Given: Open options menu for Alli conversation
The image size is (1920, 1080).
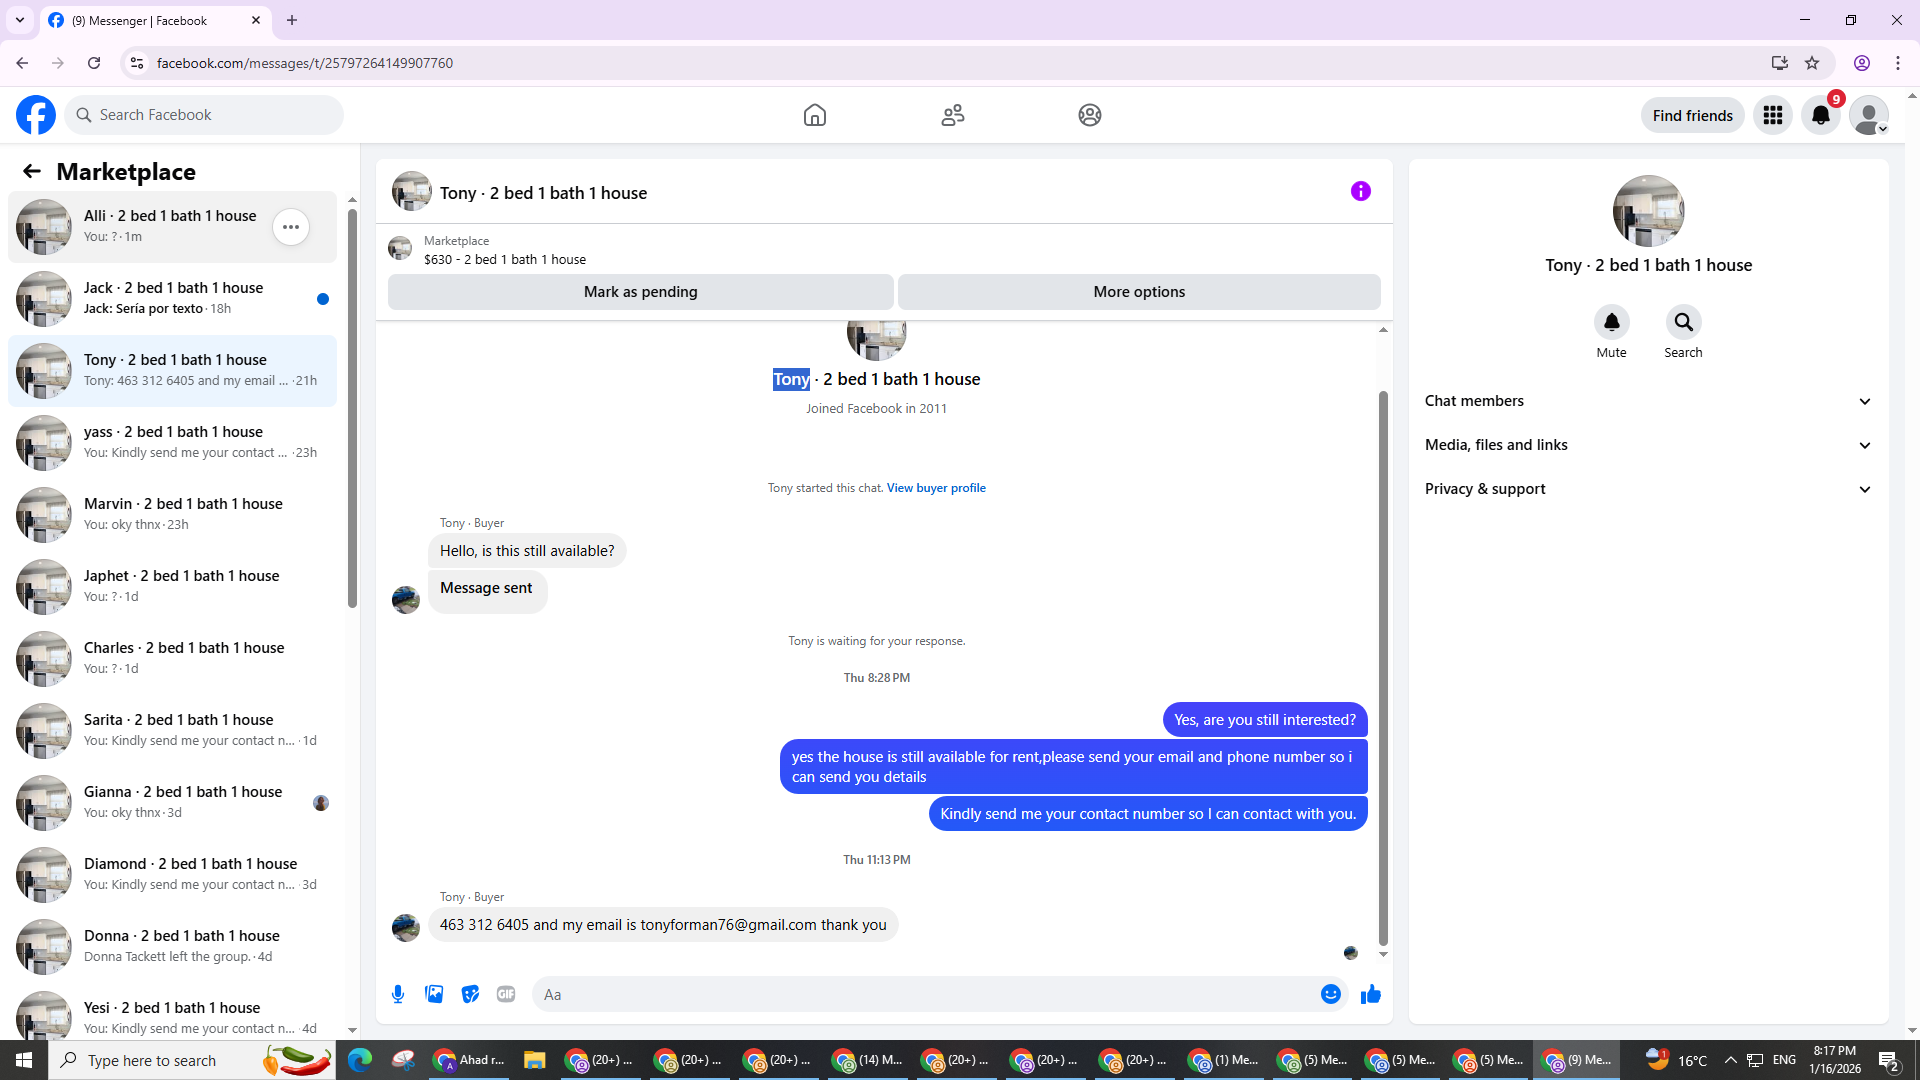Looking at the screenshot, I should (290, 227).
